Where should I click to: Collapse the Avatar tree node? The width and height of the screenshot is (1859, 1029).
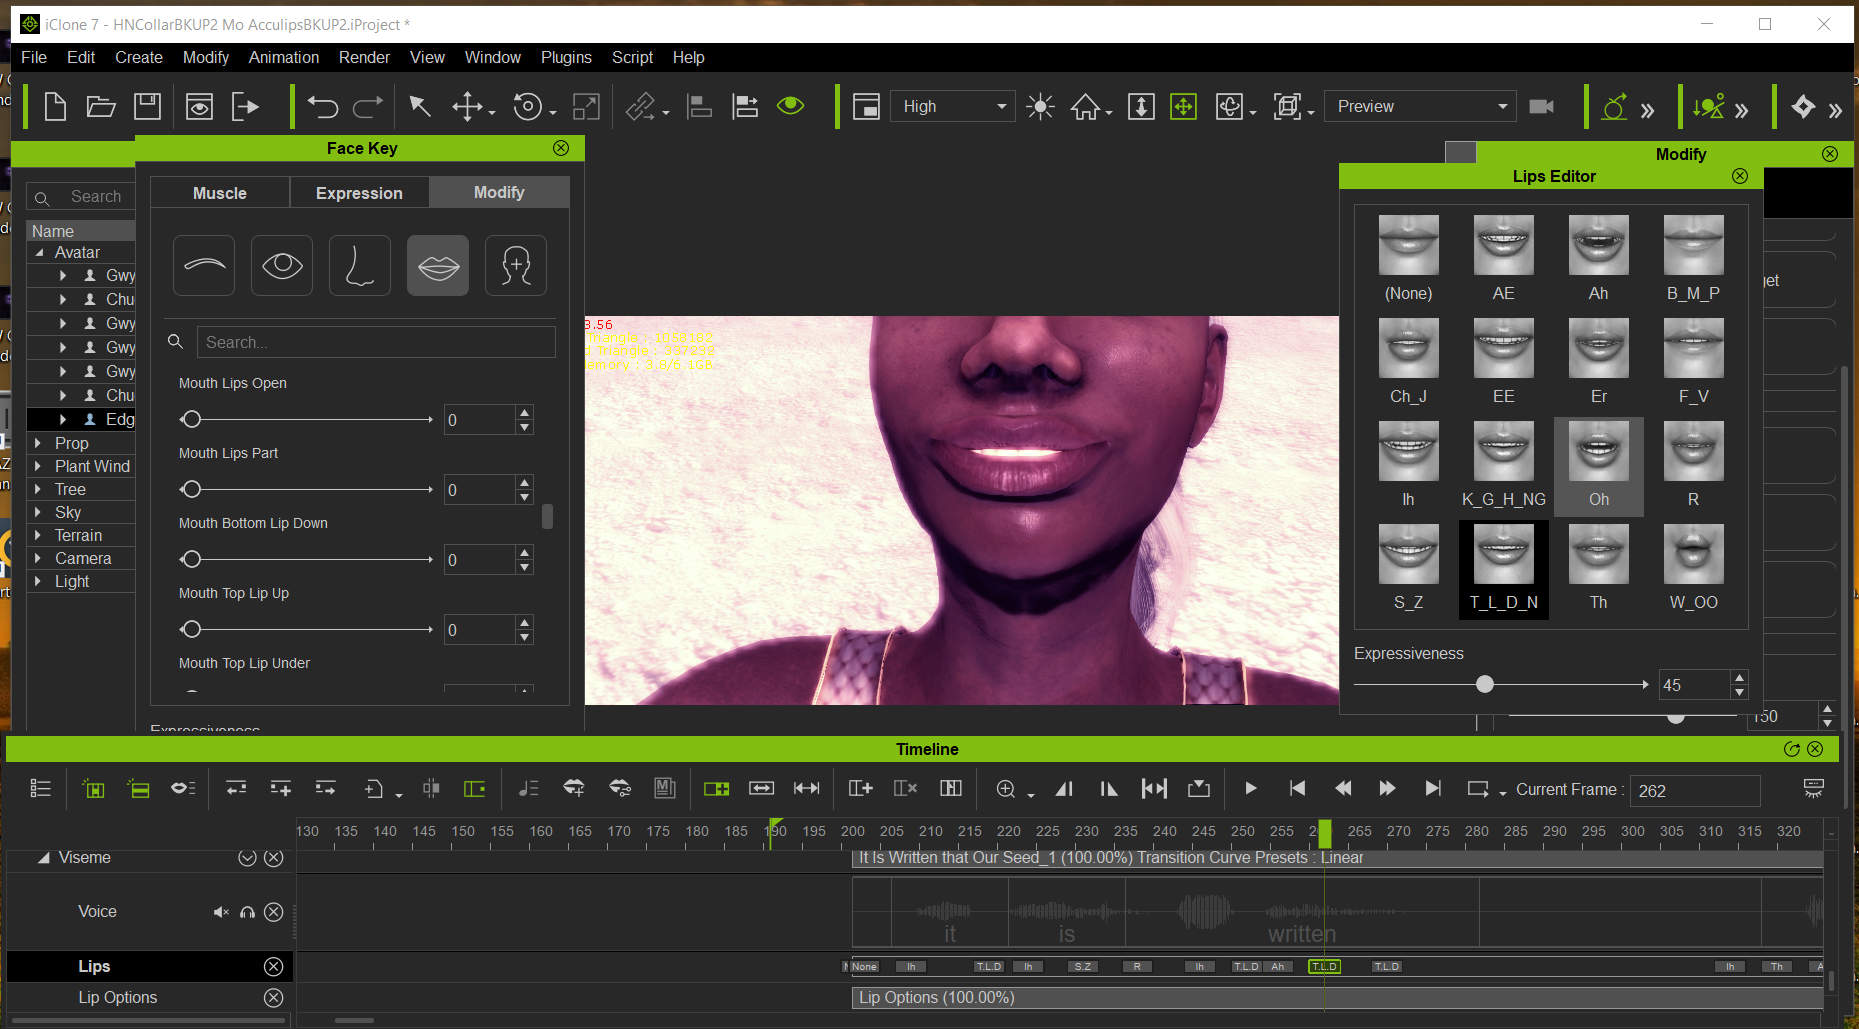coord(40,252)
